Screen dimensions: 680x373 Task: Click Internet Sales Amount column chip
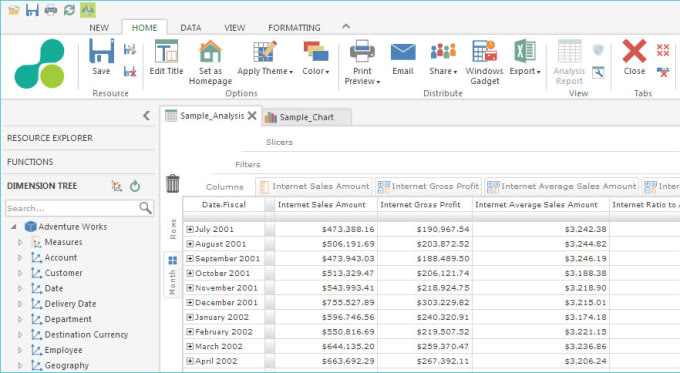click(314, 186)
